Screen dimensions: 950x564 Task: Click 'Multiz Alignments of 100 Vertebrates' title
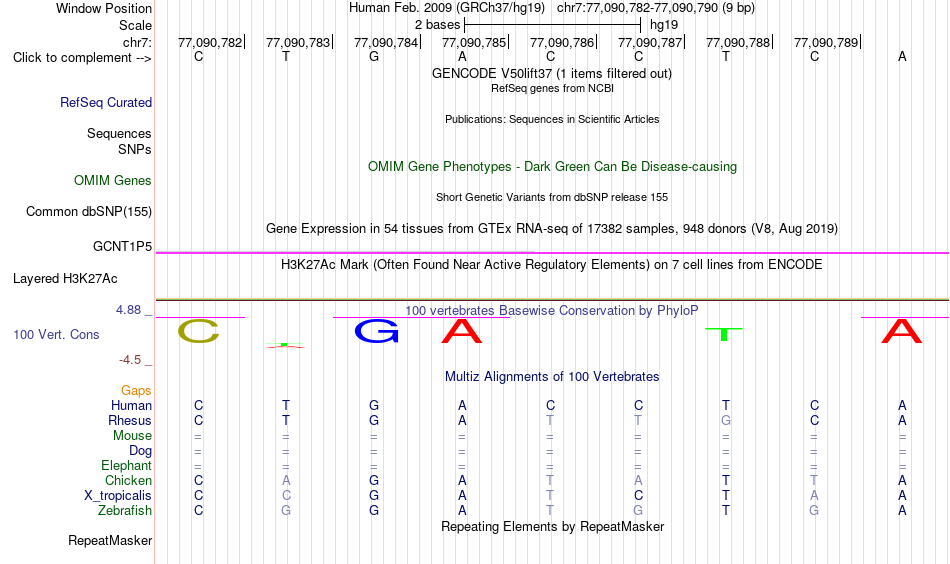[x=552, y=377]
